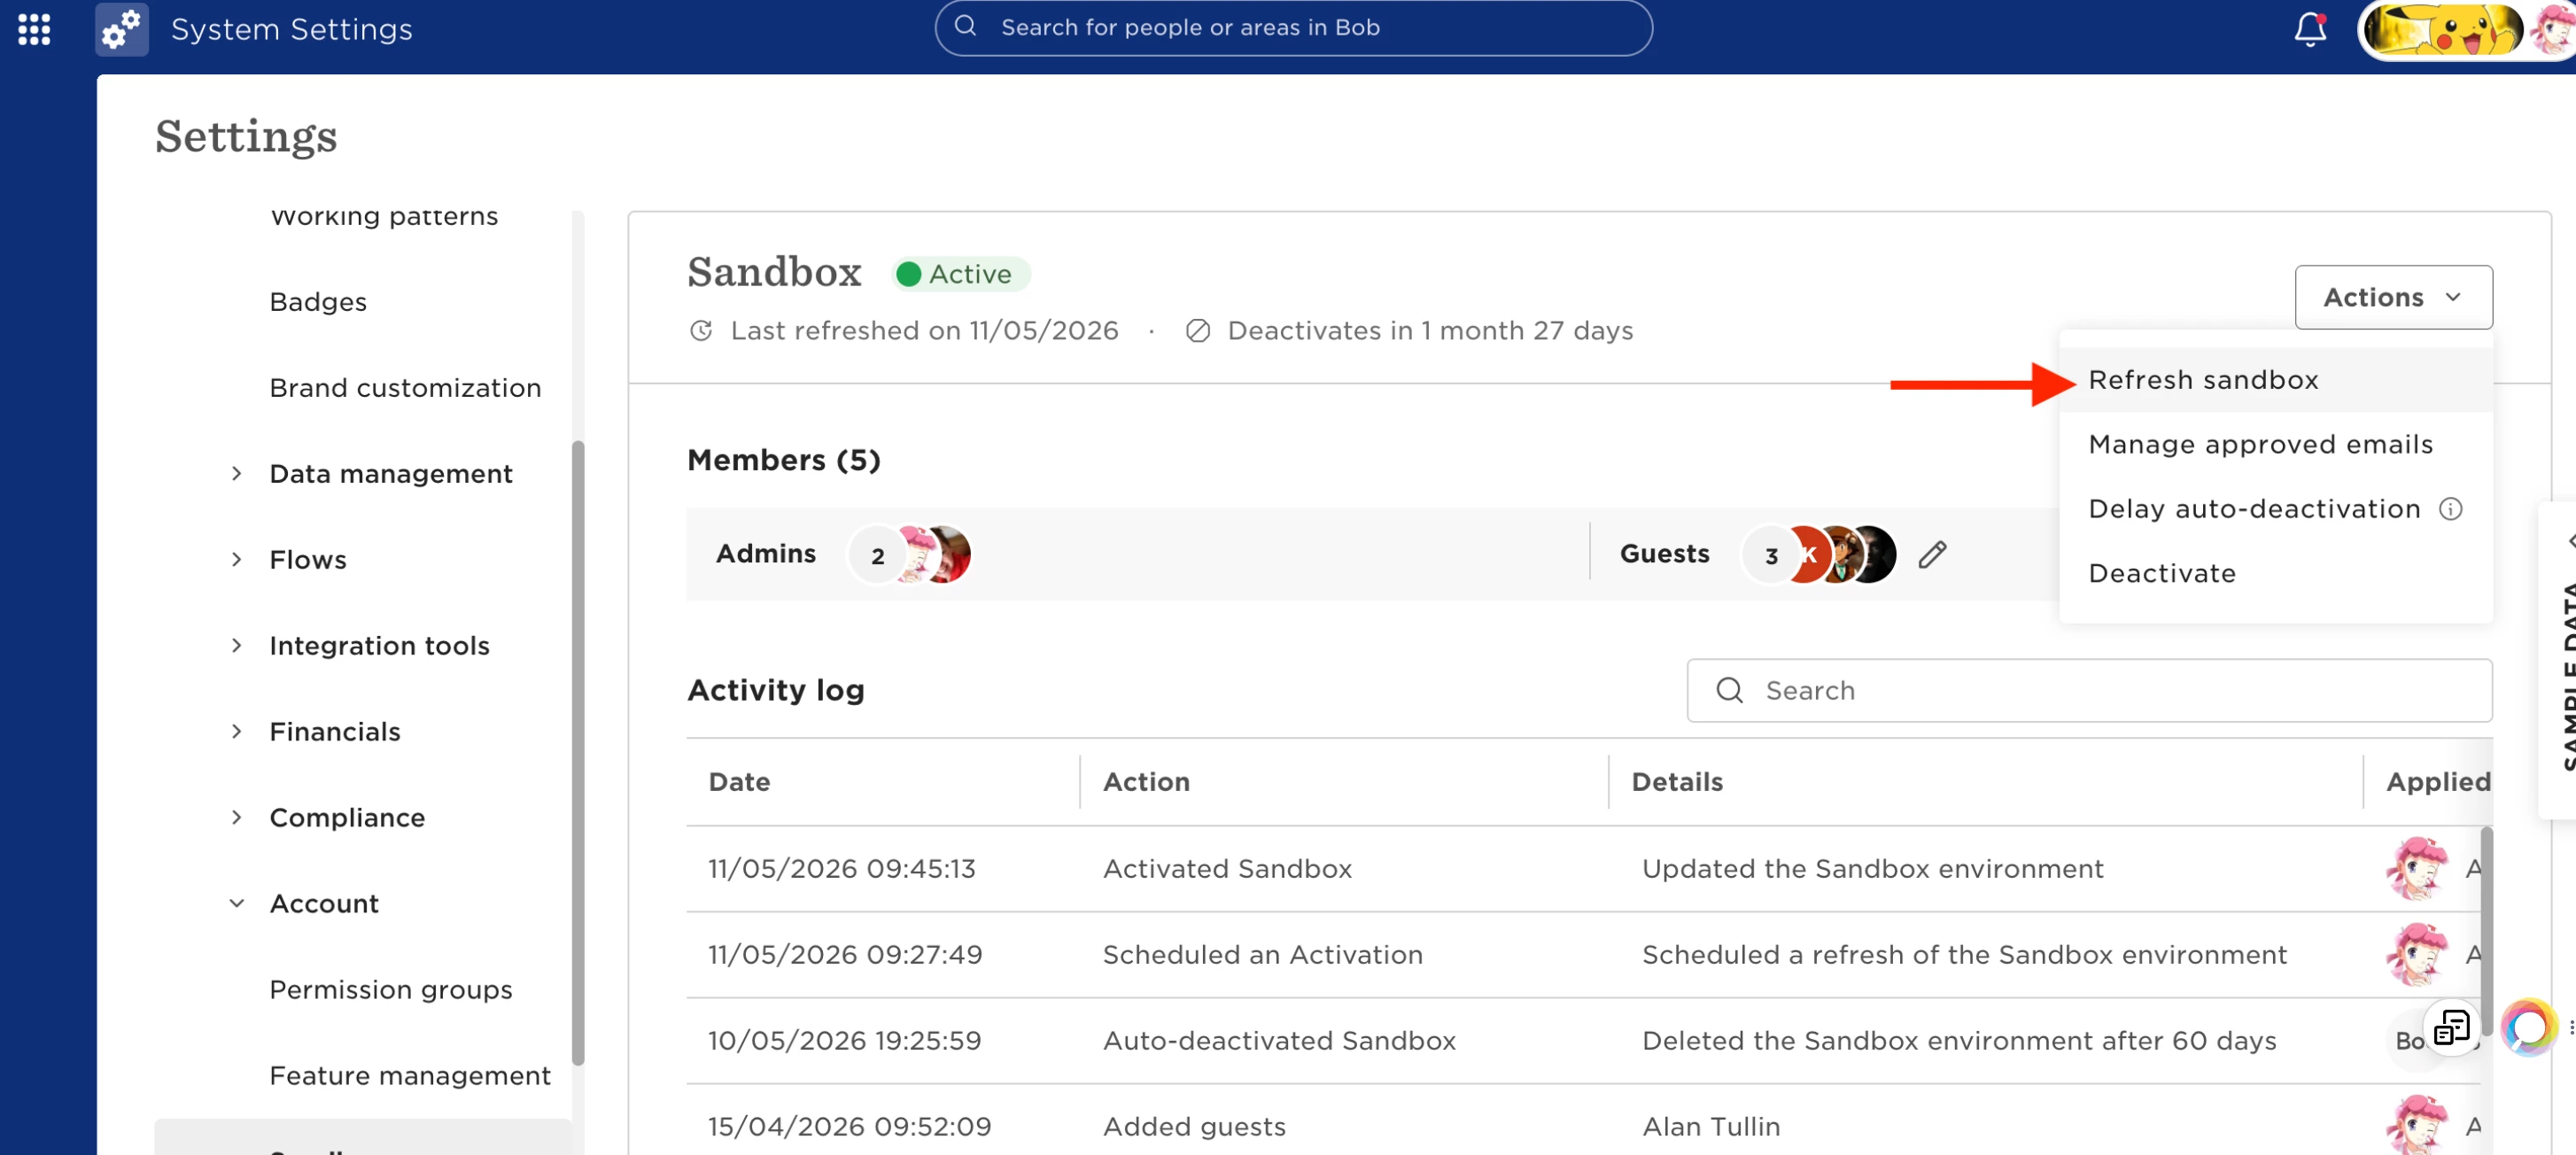Sort by the Date column header
The image size is (2576, 1155).
(x=739, y=782)
